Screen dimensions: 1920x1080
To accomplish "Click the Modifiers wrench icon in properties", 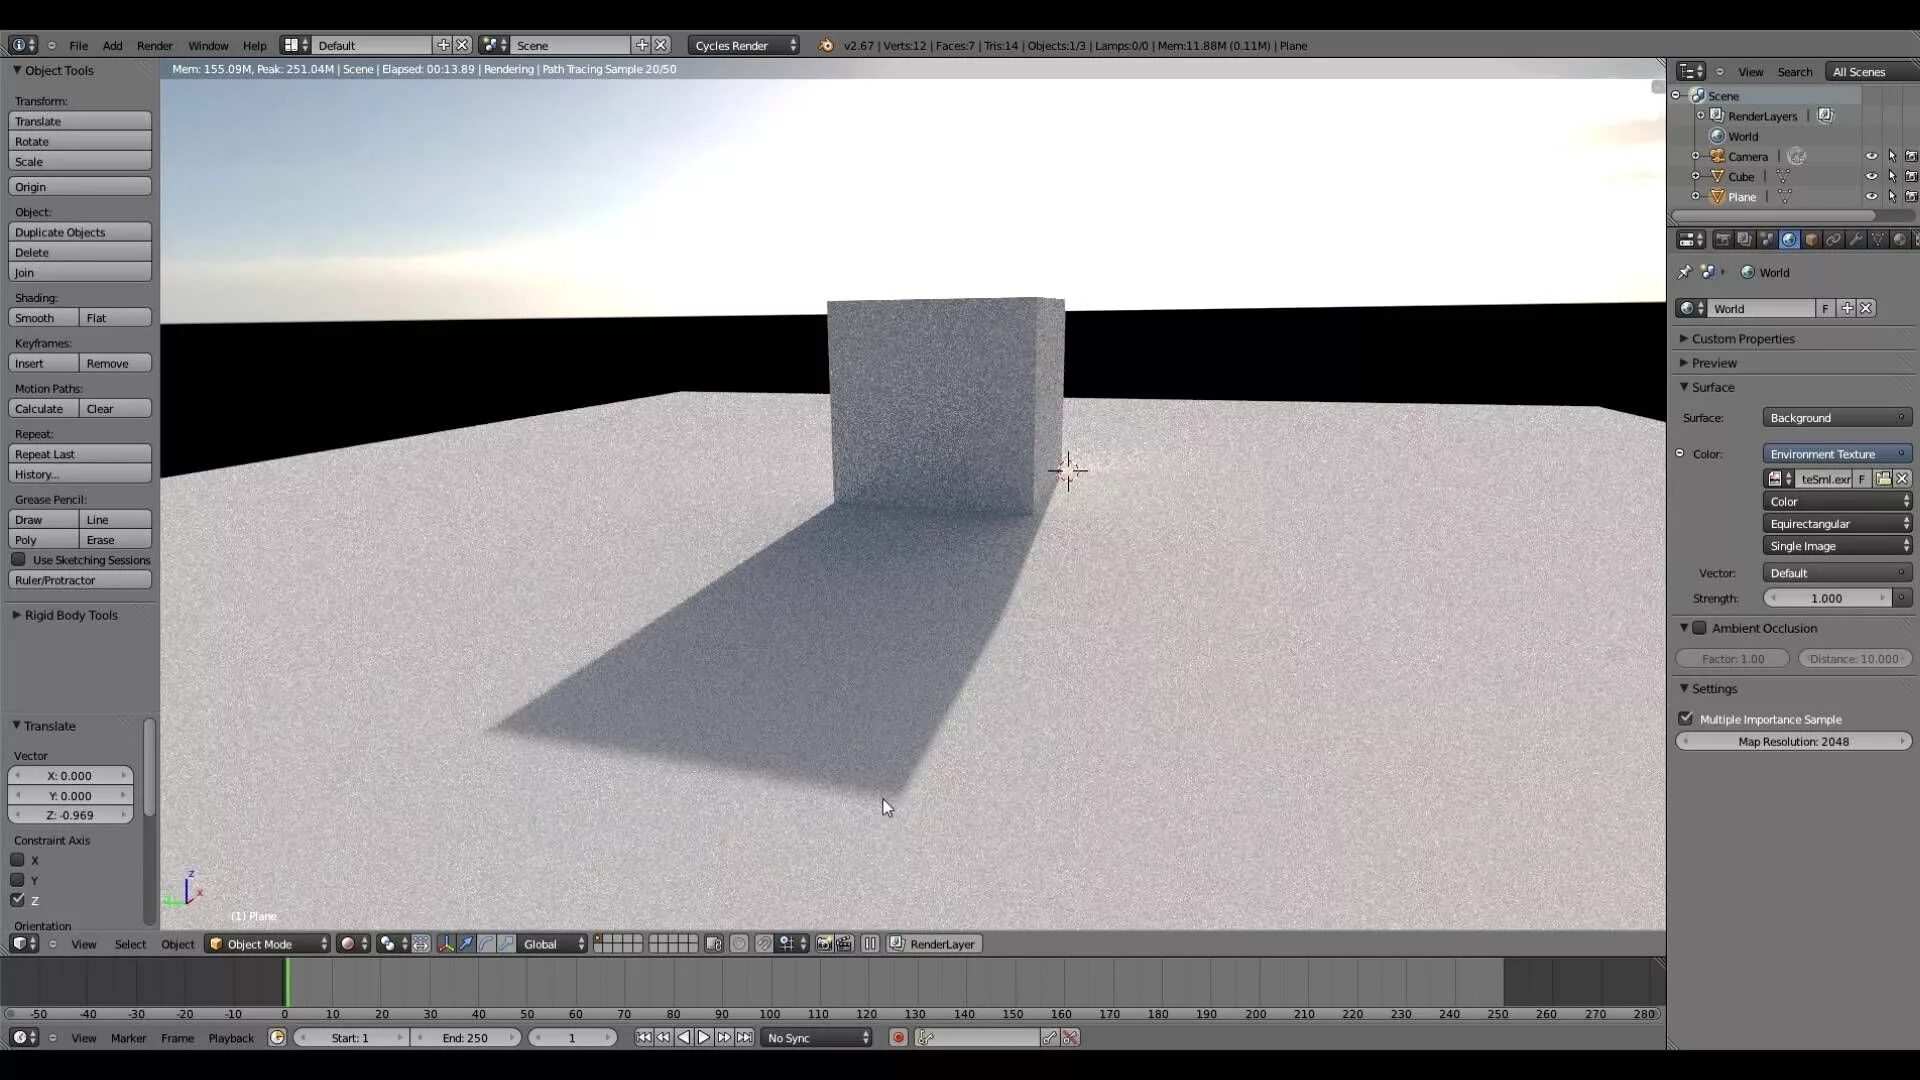I will click(x=1855, y=240).
